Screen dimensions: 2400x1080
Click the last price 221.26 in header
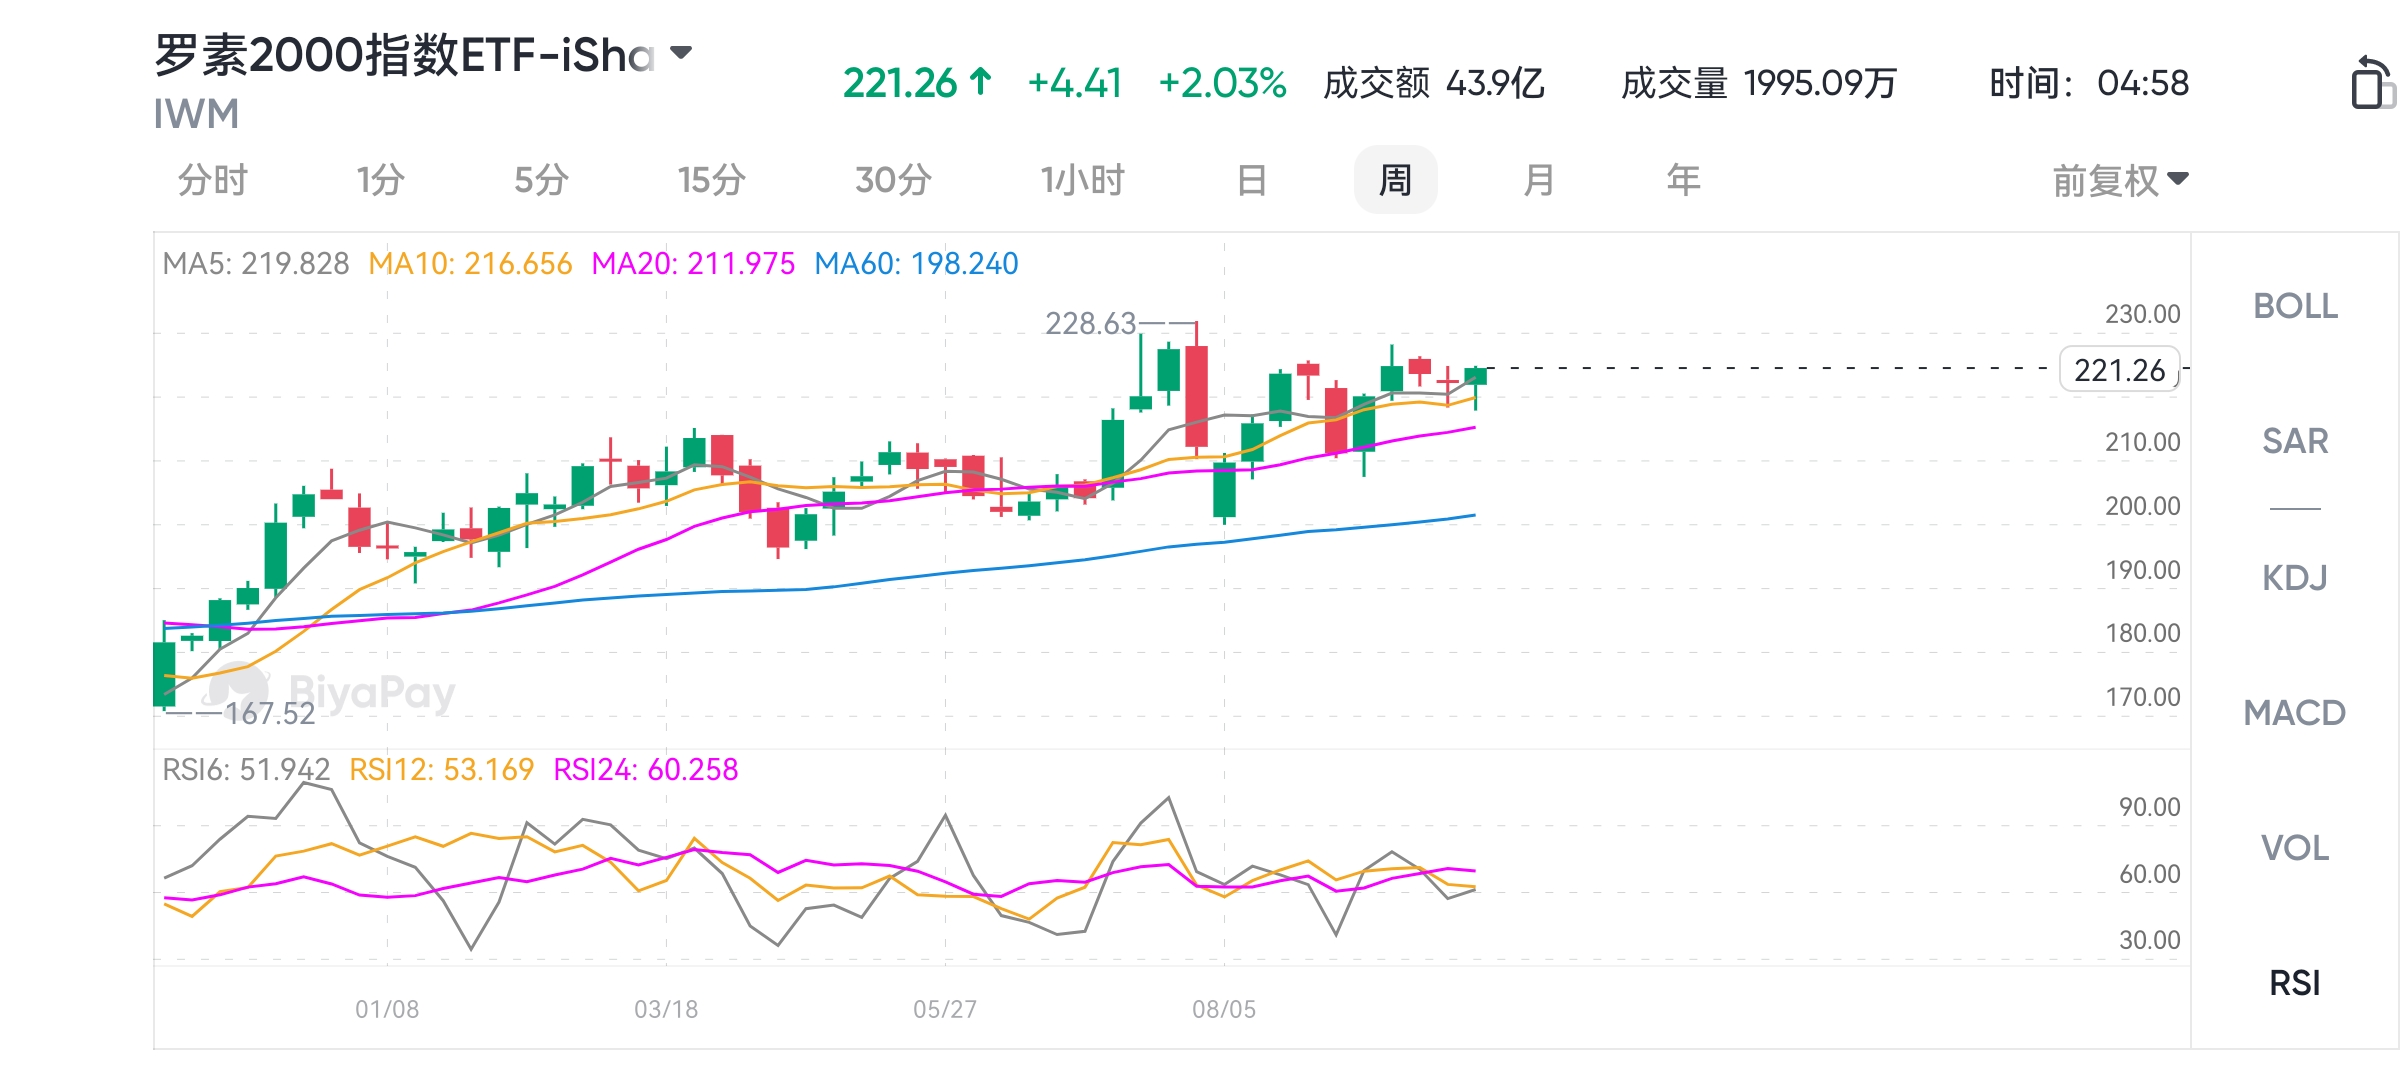pyautogui.click(x=900, y=83)
